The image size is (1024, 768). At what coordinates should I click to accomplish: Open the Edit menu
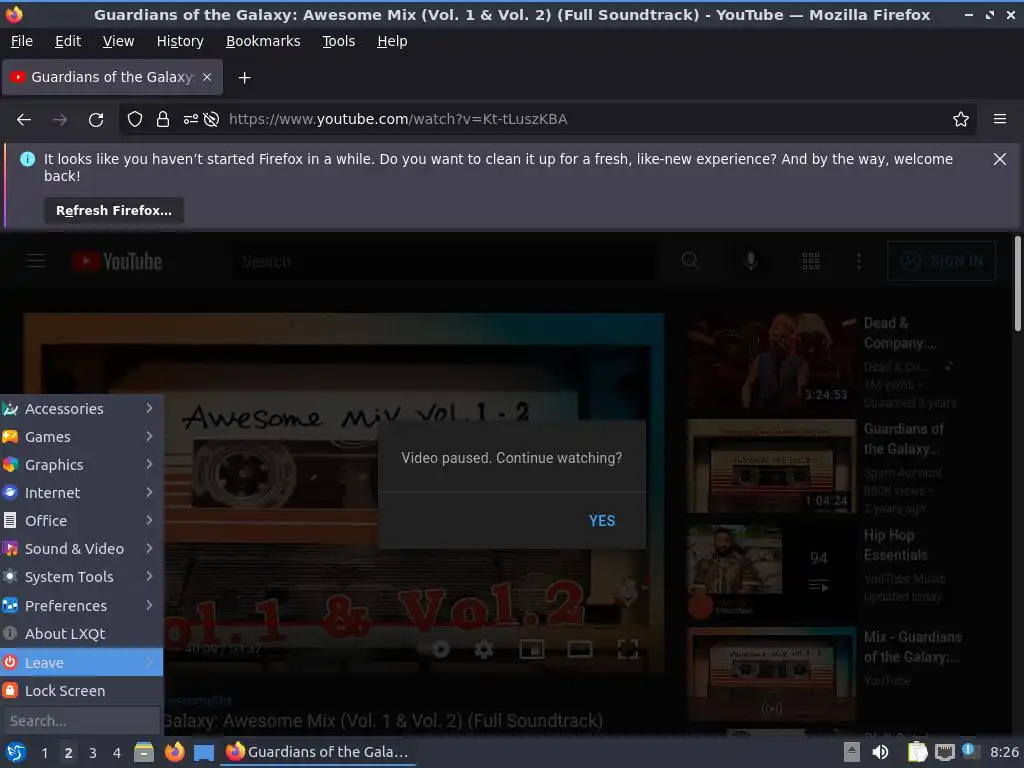pos(68,41)
